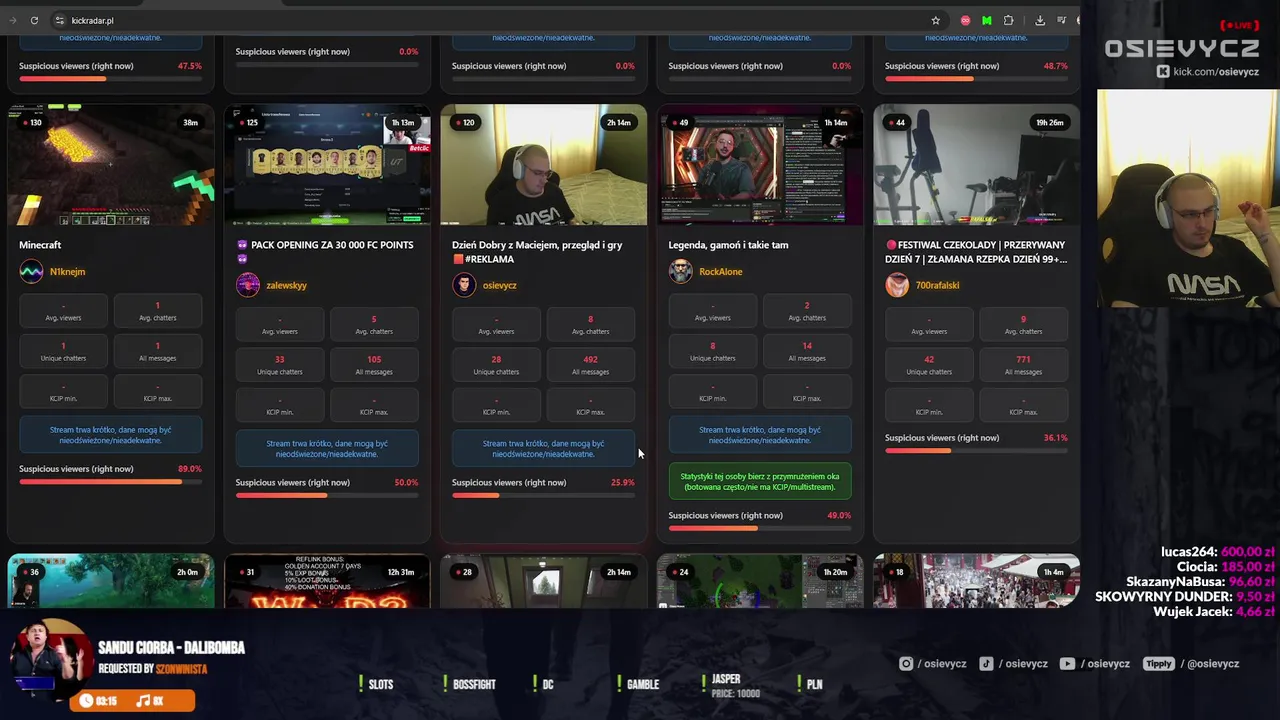Viewport: 1280px width, 720px height.
Task: Open the bottom-row thumbnail with 31 viewers
Action: coord(327,581)
